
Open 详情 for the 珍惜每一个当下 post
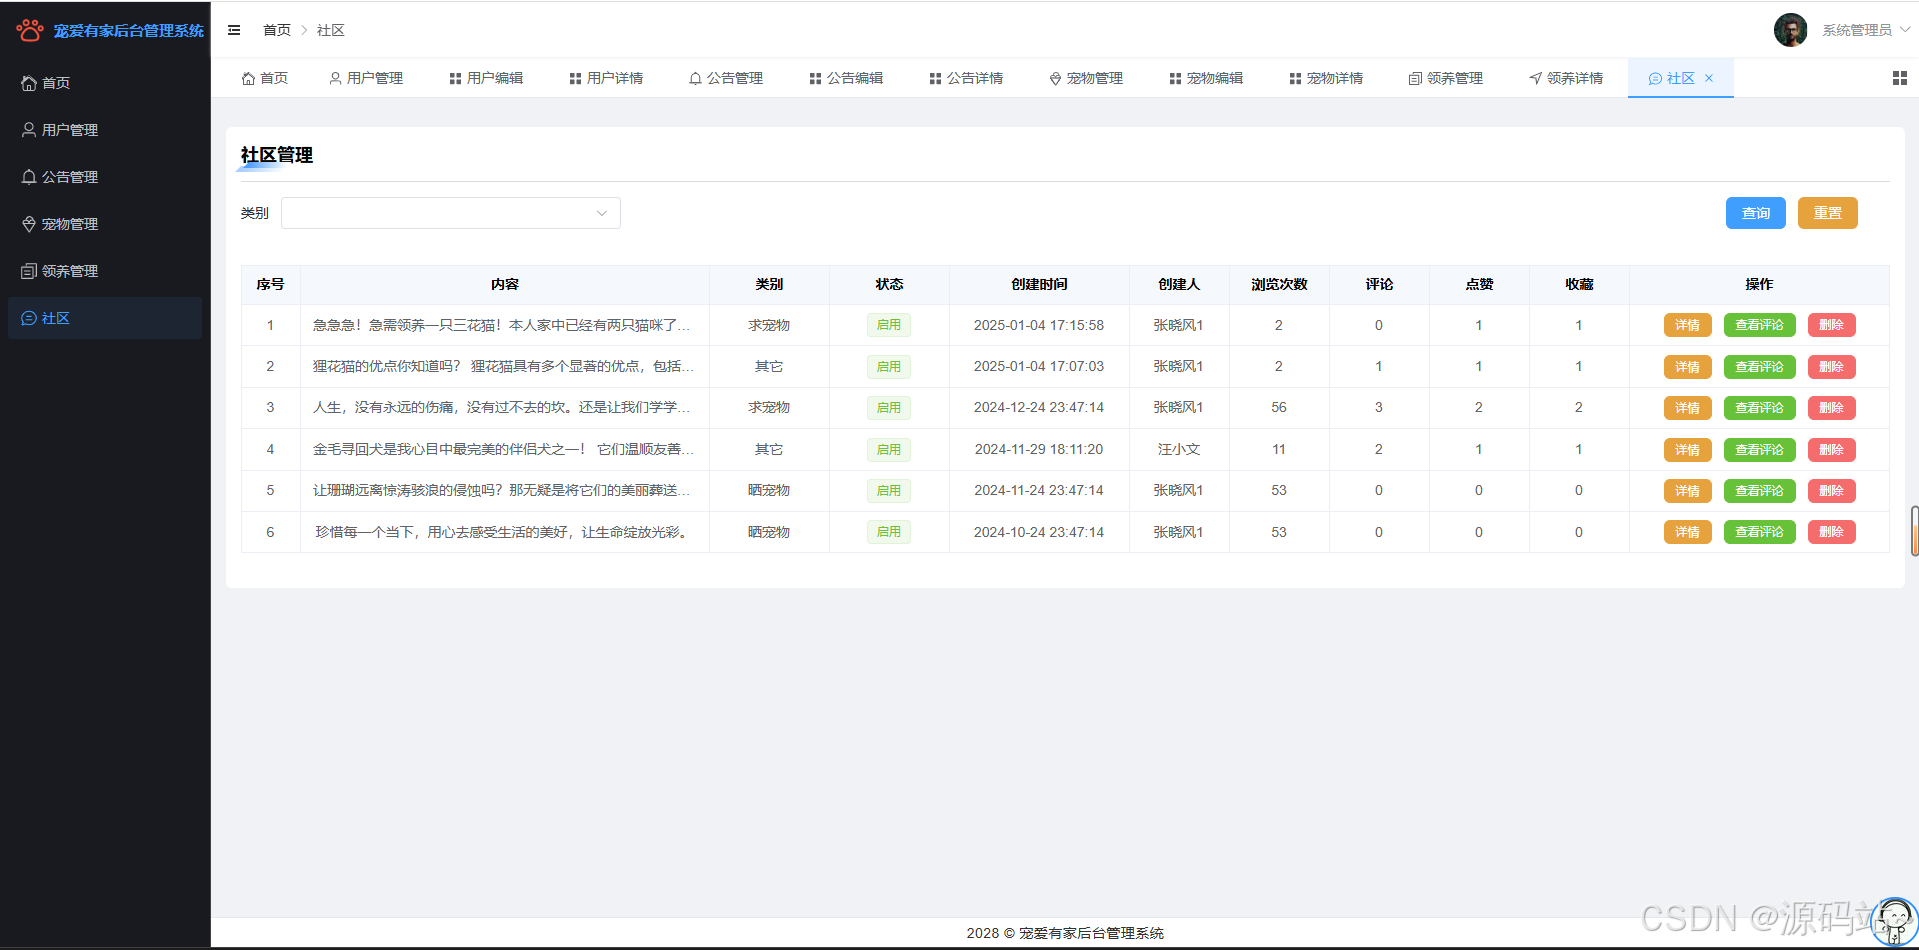tap(1687, 532)
